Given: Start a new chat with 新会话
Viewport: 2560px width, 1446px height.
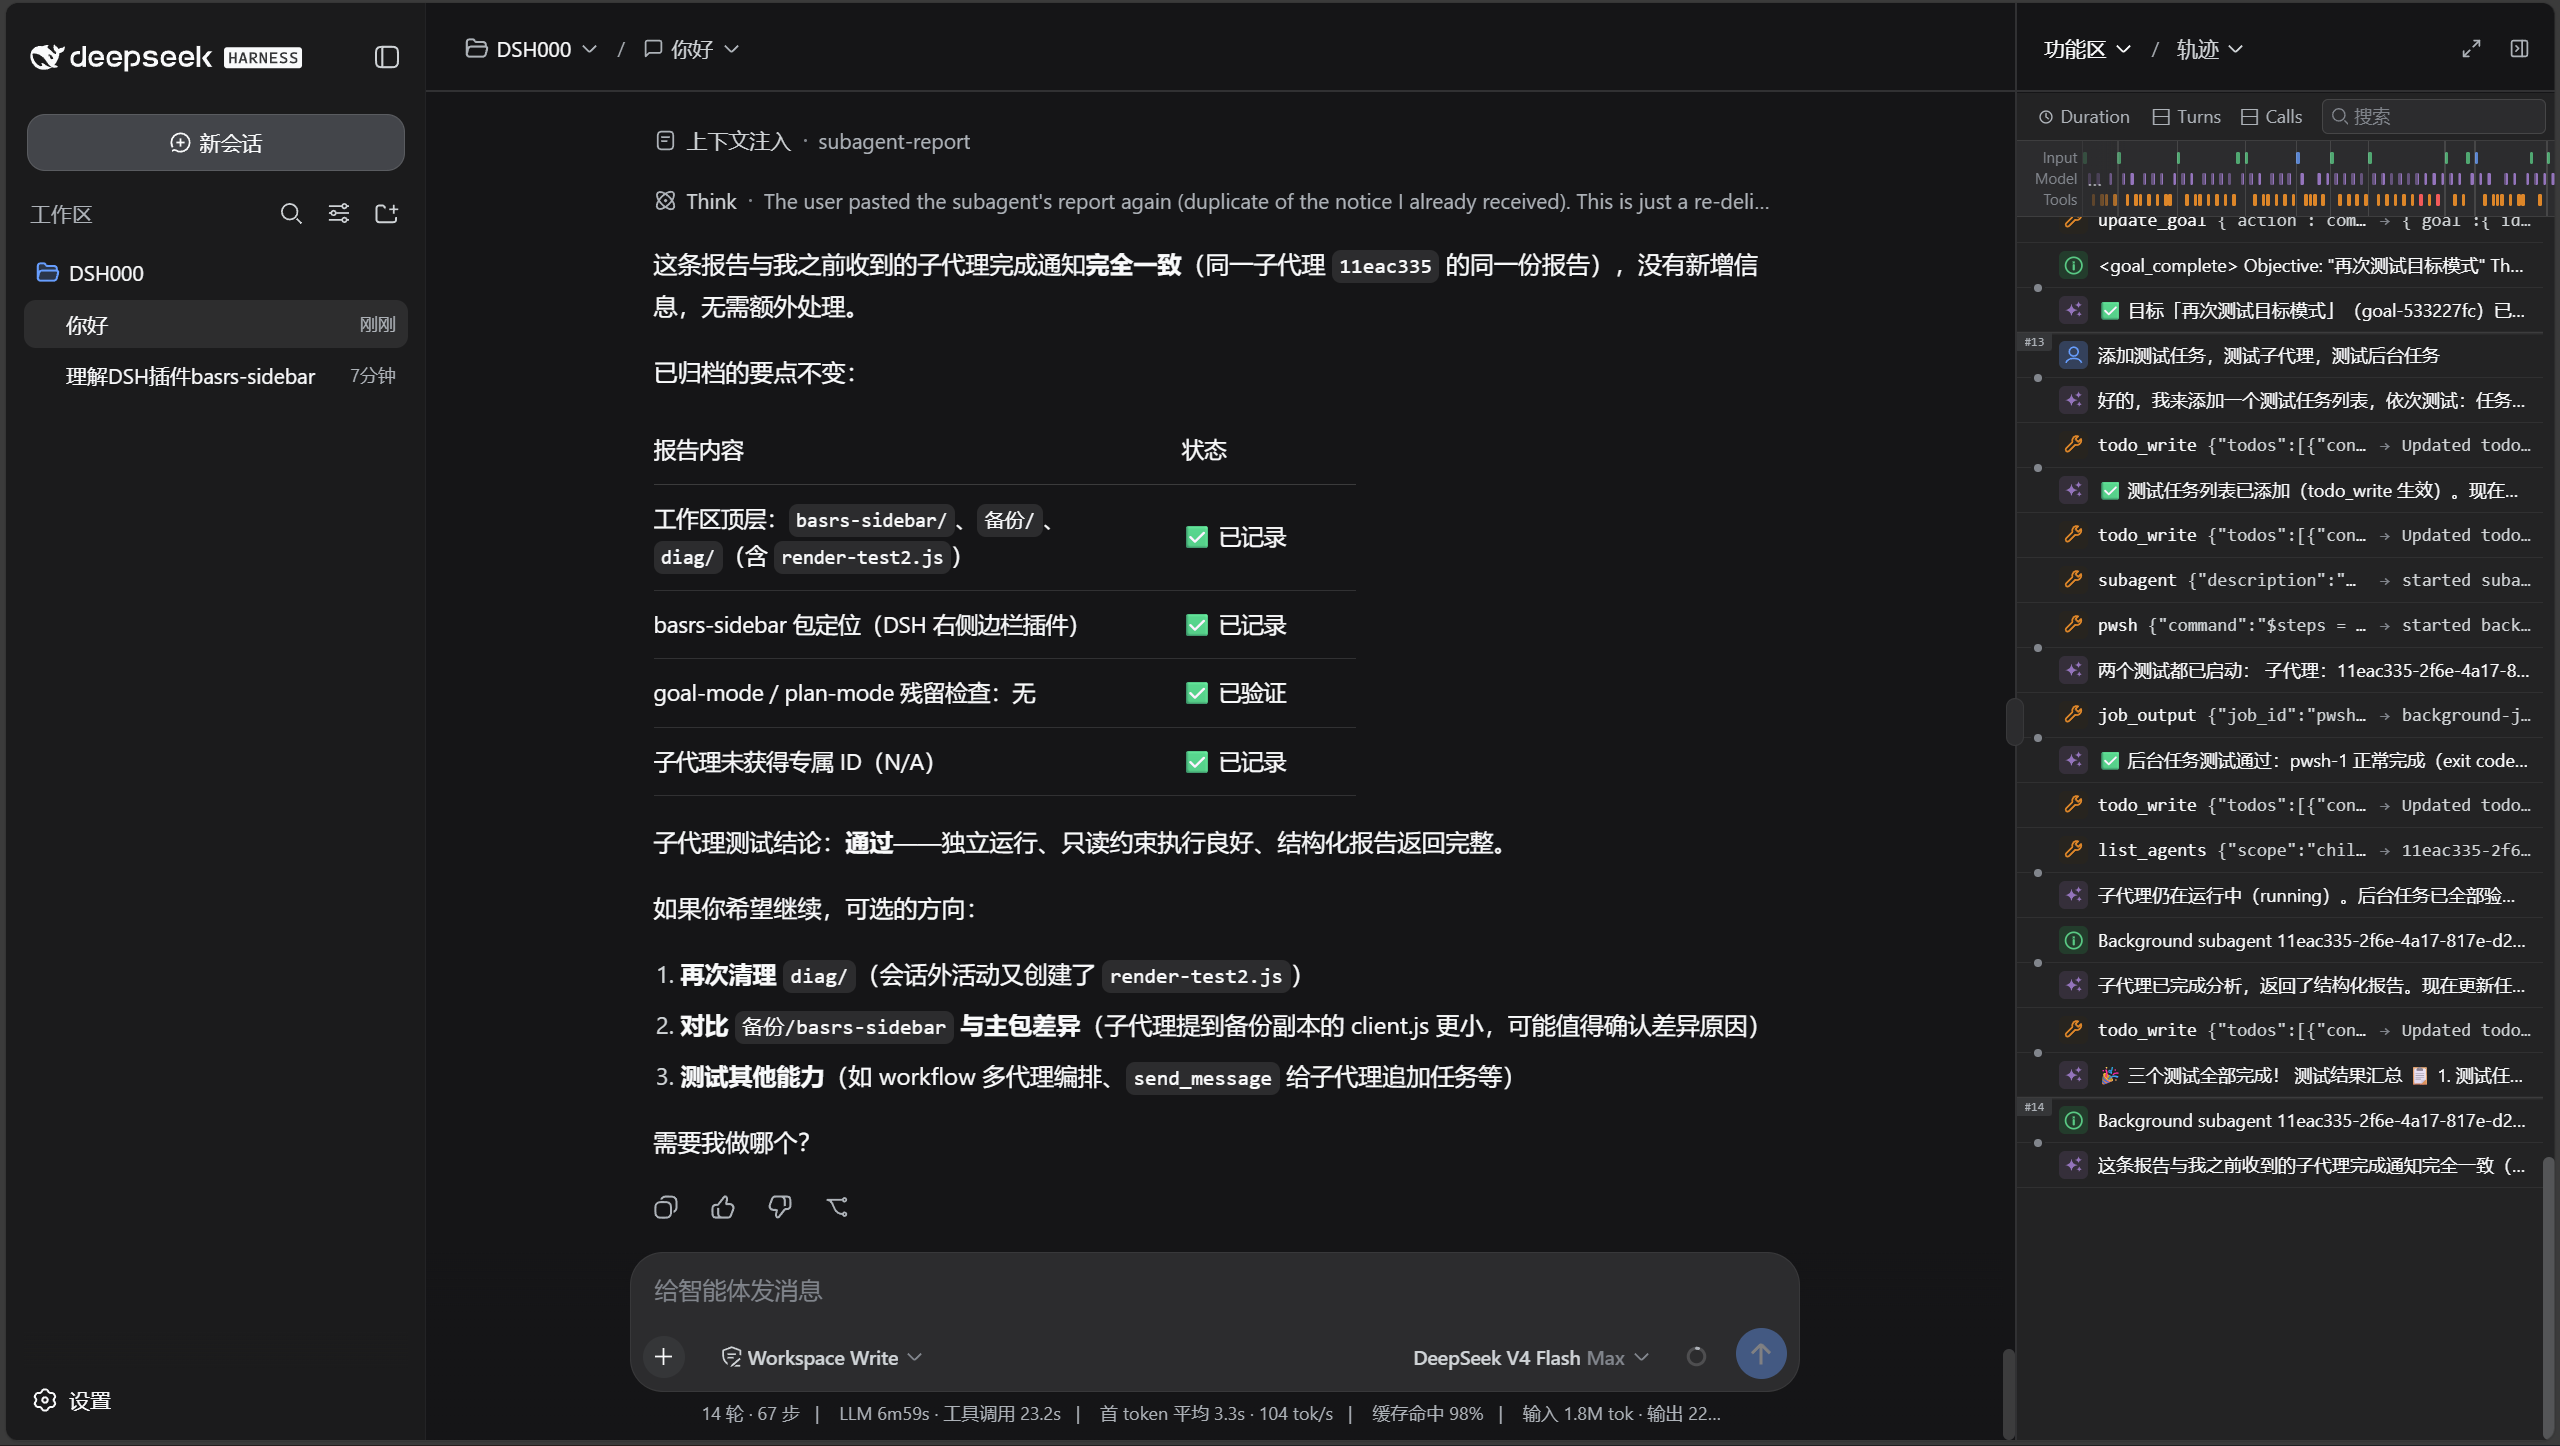Looking at the screenshot, I should (216, 142).
